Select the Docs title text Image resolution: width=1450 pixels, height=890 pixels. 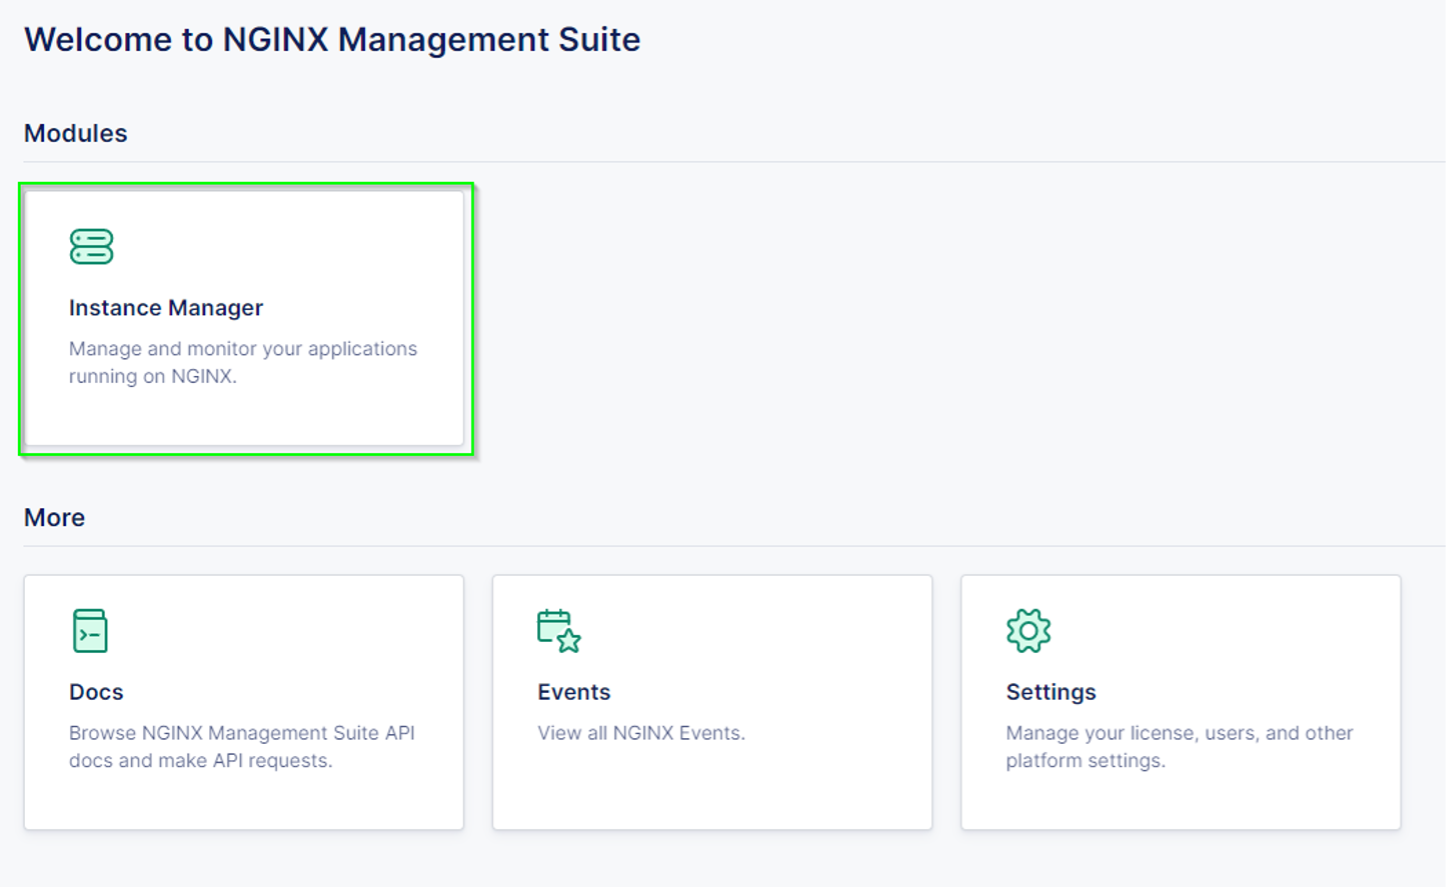tap(96, 692)
